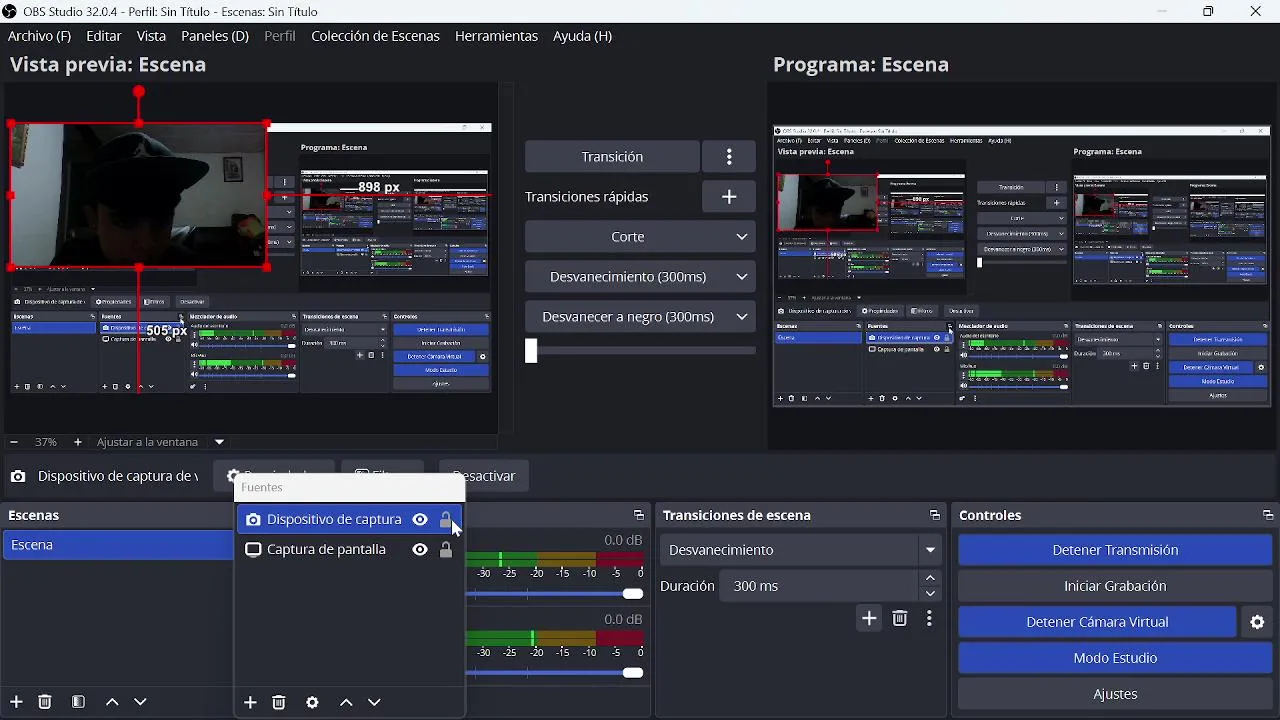Image resolution: width=1280 pixels, height=720 pixels.
Task: Toggle Modo Estudio off
Action: pyautogui.click(x=1115, y=658)
